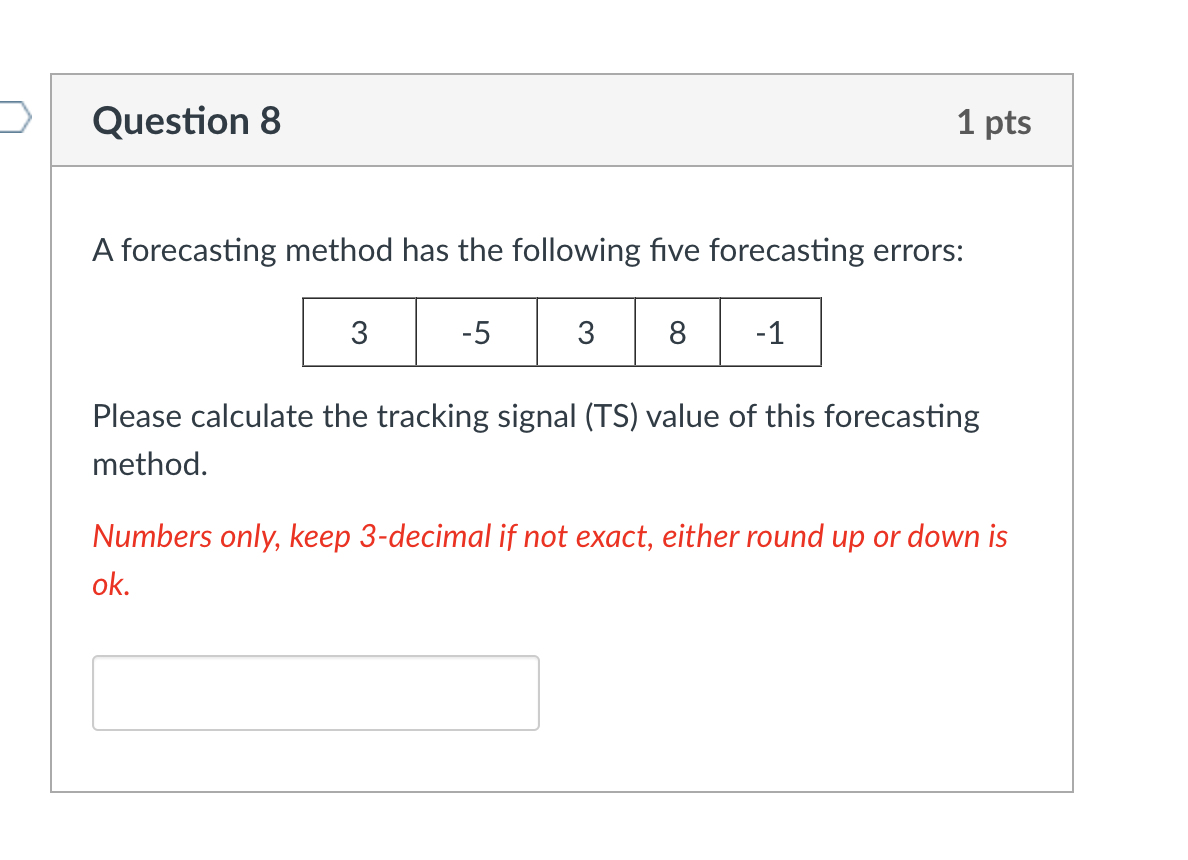Select the table cell containing -5

[x=476, y=333]
